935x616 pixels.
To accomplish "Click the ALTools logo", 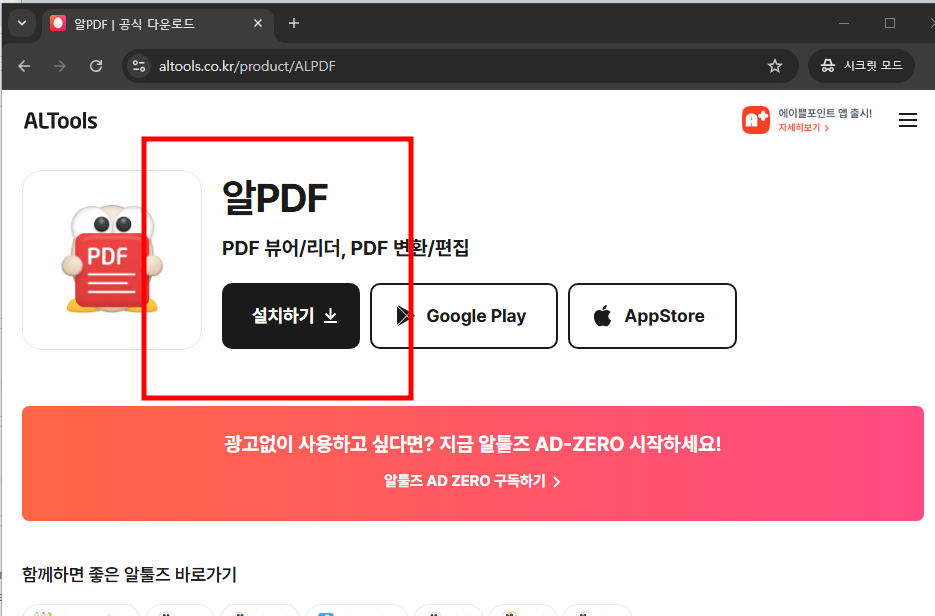I will [x=60, y=120].
